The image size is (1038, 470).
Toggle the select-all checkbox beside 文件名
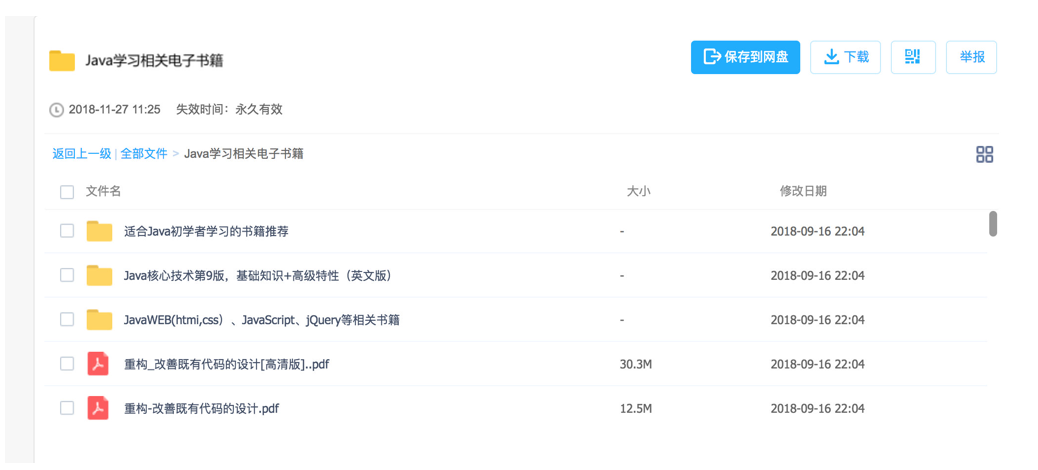[67, 192]
